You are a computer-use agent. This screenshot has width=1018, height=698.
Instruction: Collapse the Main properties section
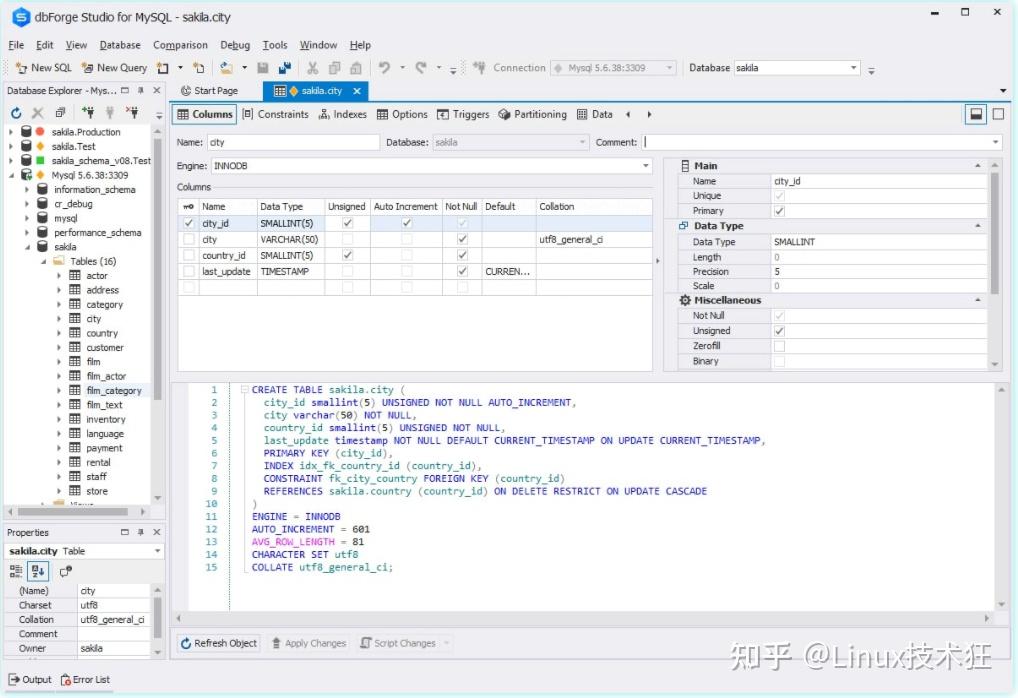pyautogui.click(x=977, y=166)
